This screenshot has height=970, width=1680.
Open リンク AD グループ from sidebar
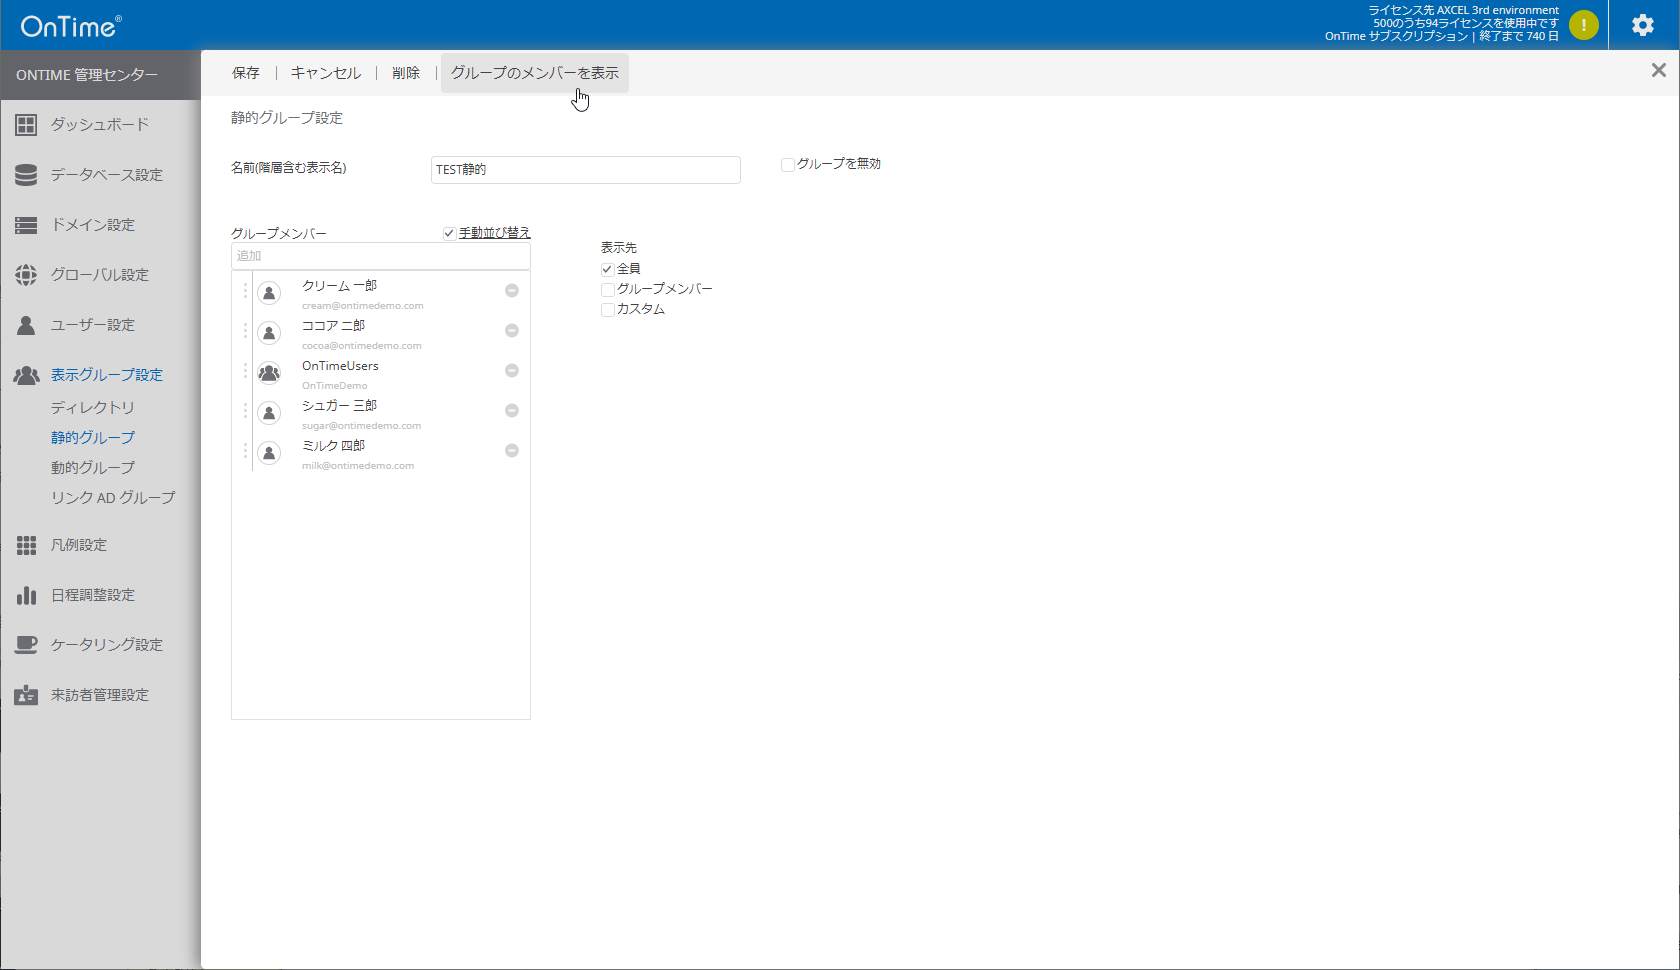112,497
